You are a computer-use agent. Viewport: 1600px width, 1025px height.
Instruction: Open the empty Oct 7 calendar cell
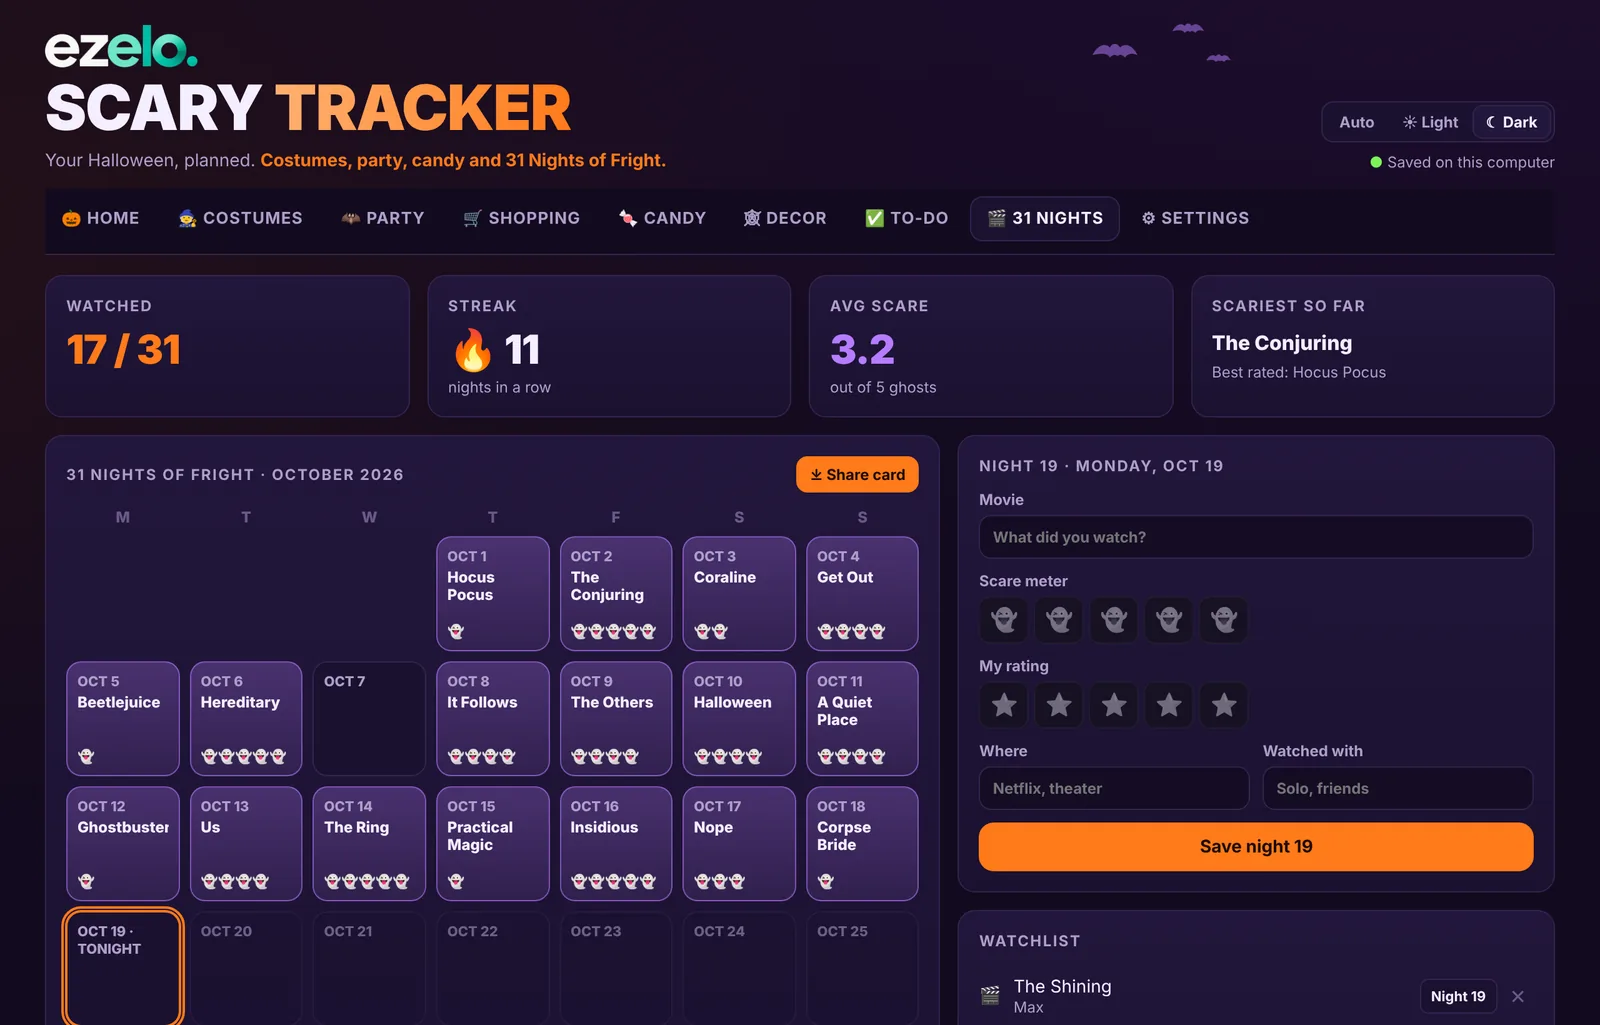tap(369, 719)
